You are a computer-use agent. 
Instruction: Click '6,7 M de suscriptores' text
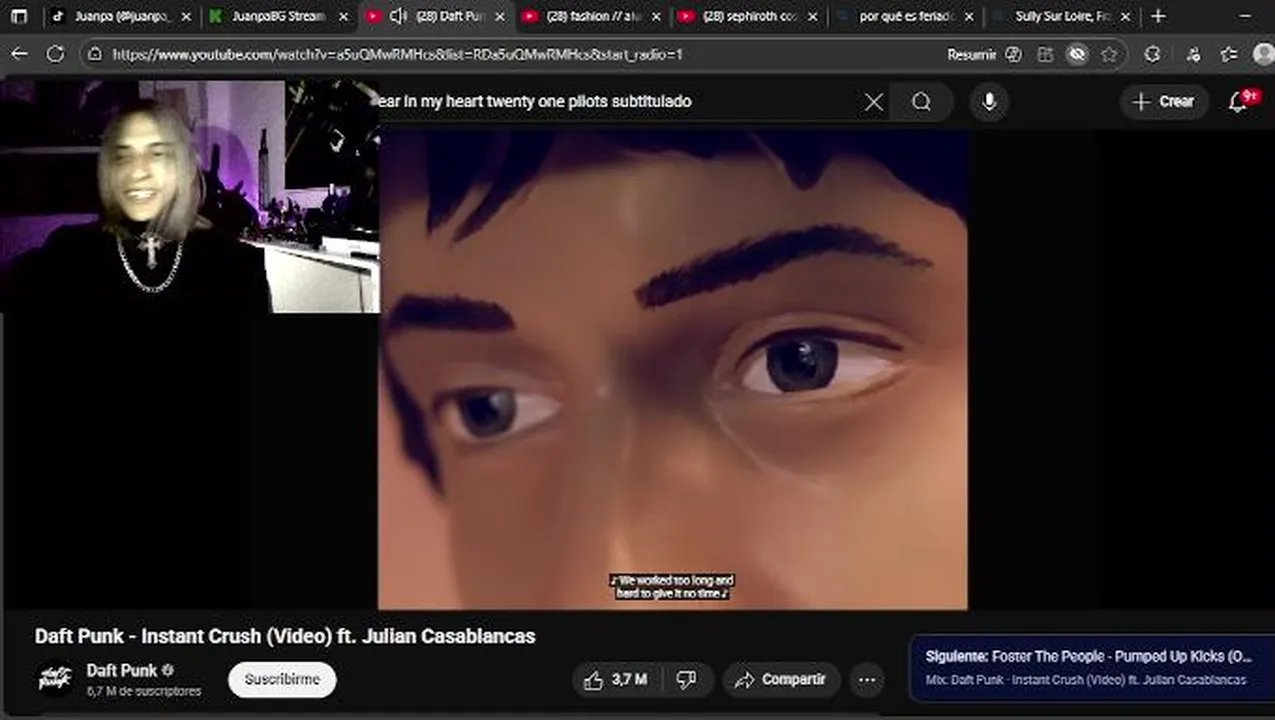click(144, 691)
